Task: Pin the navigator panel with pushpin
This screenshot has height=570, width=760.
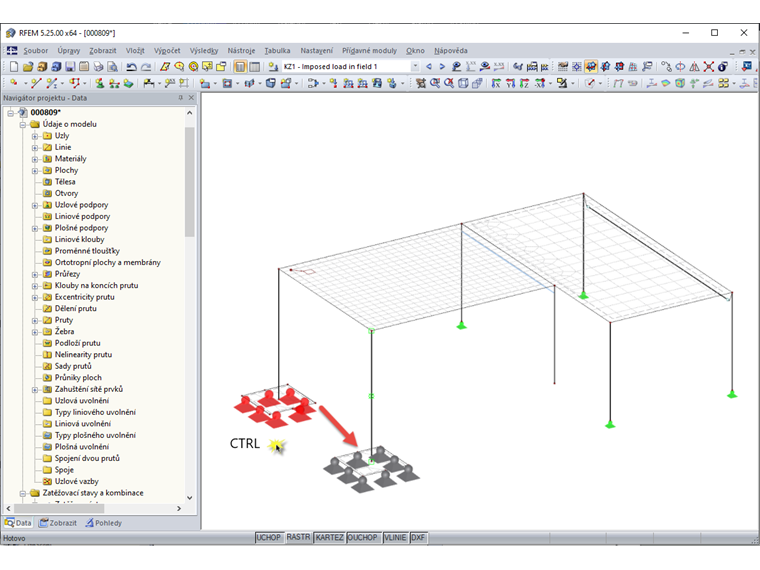Action: point(180,98)
